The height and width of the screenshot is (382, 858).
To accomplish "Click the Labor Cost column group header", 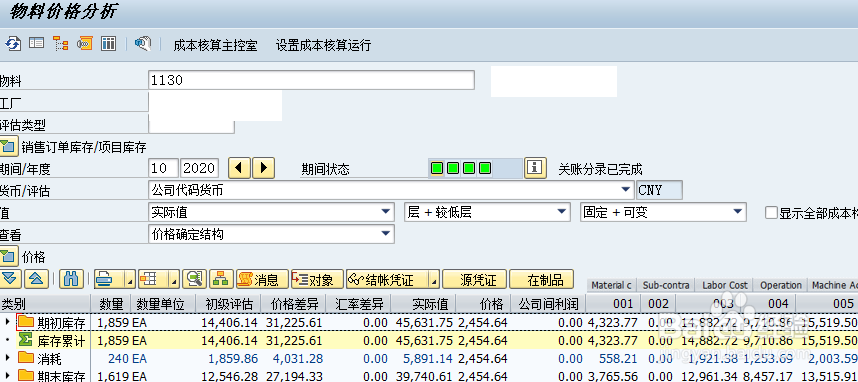I will 724,285.
